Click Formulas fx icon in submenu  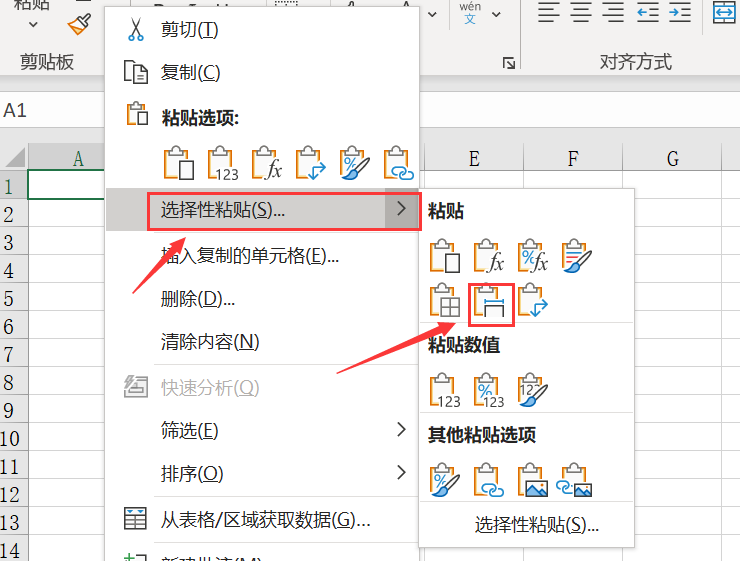click(489, 256)
